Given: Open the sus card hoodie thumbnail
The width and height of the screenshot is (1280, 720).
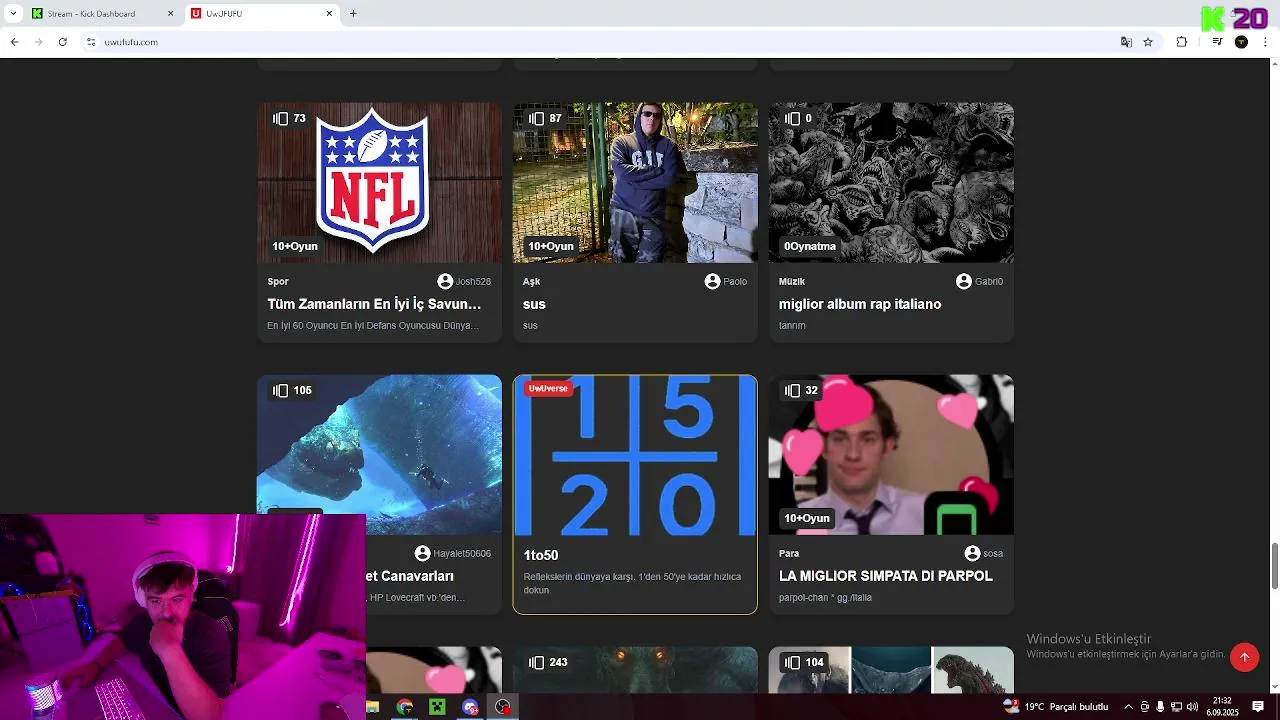Looking at the screenshot, I should (x=635, y=183).
